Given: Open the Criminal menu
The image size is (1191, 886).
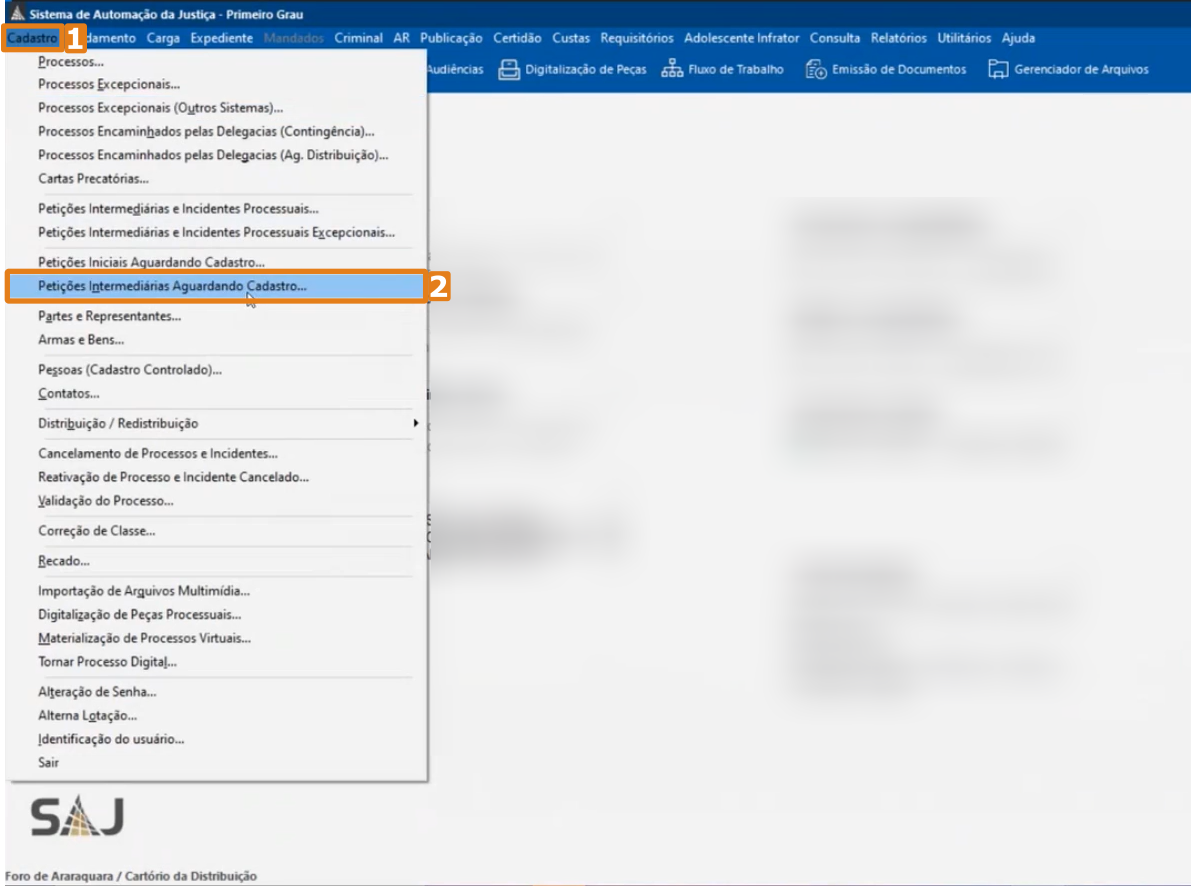Looking at the screenshot, I should [359, 38].
